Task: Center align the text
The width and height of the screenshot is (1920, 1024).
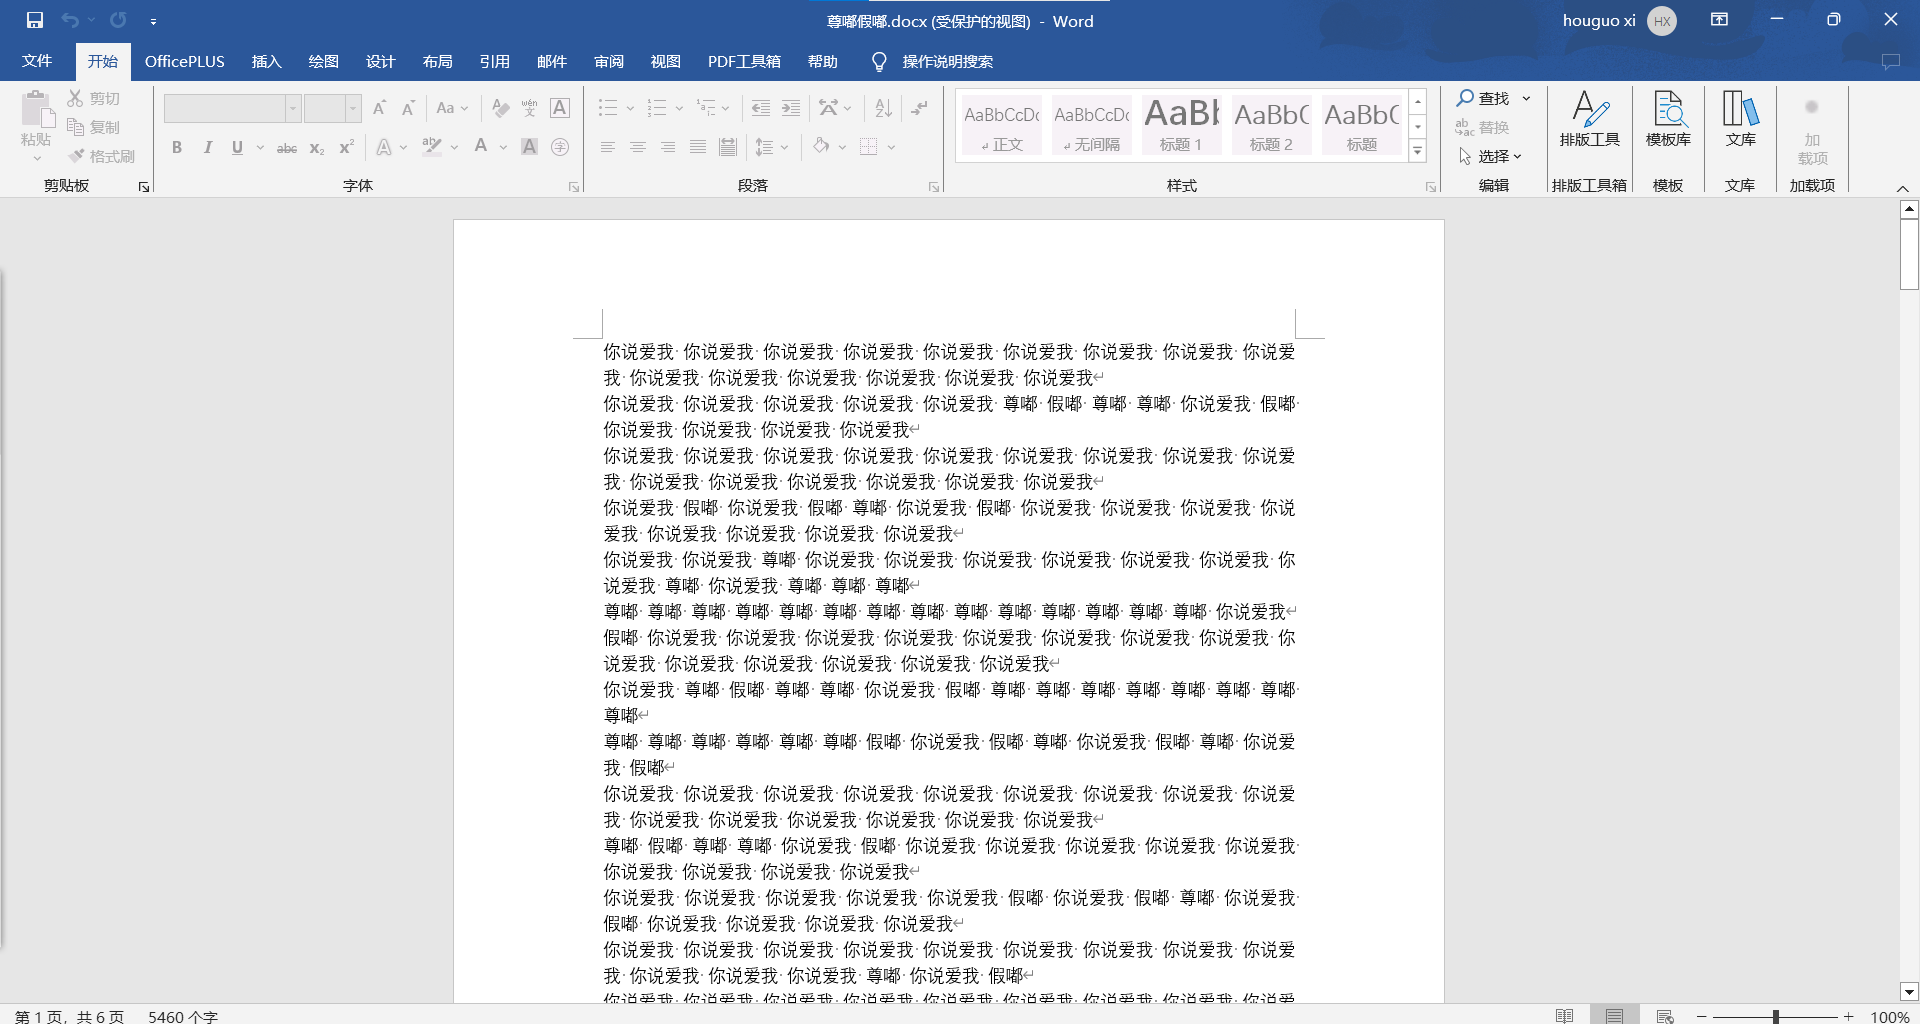Action: [x=637, y=147]
